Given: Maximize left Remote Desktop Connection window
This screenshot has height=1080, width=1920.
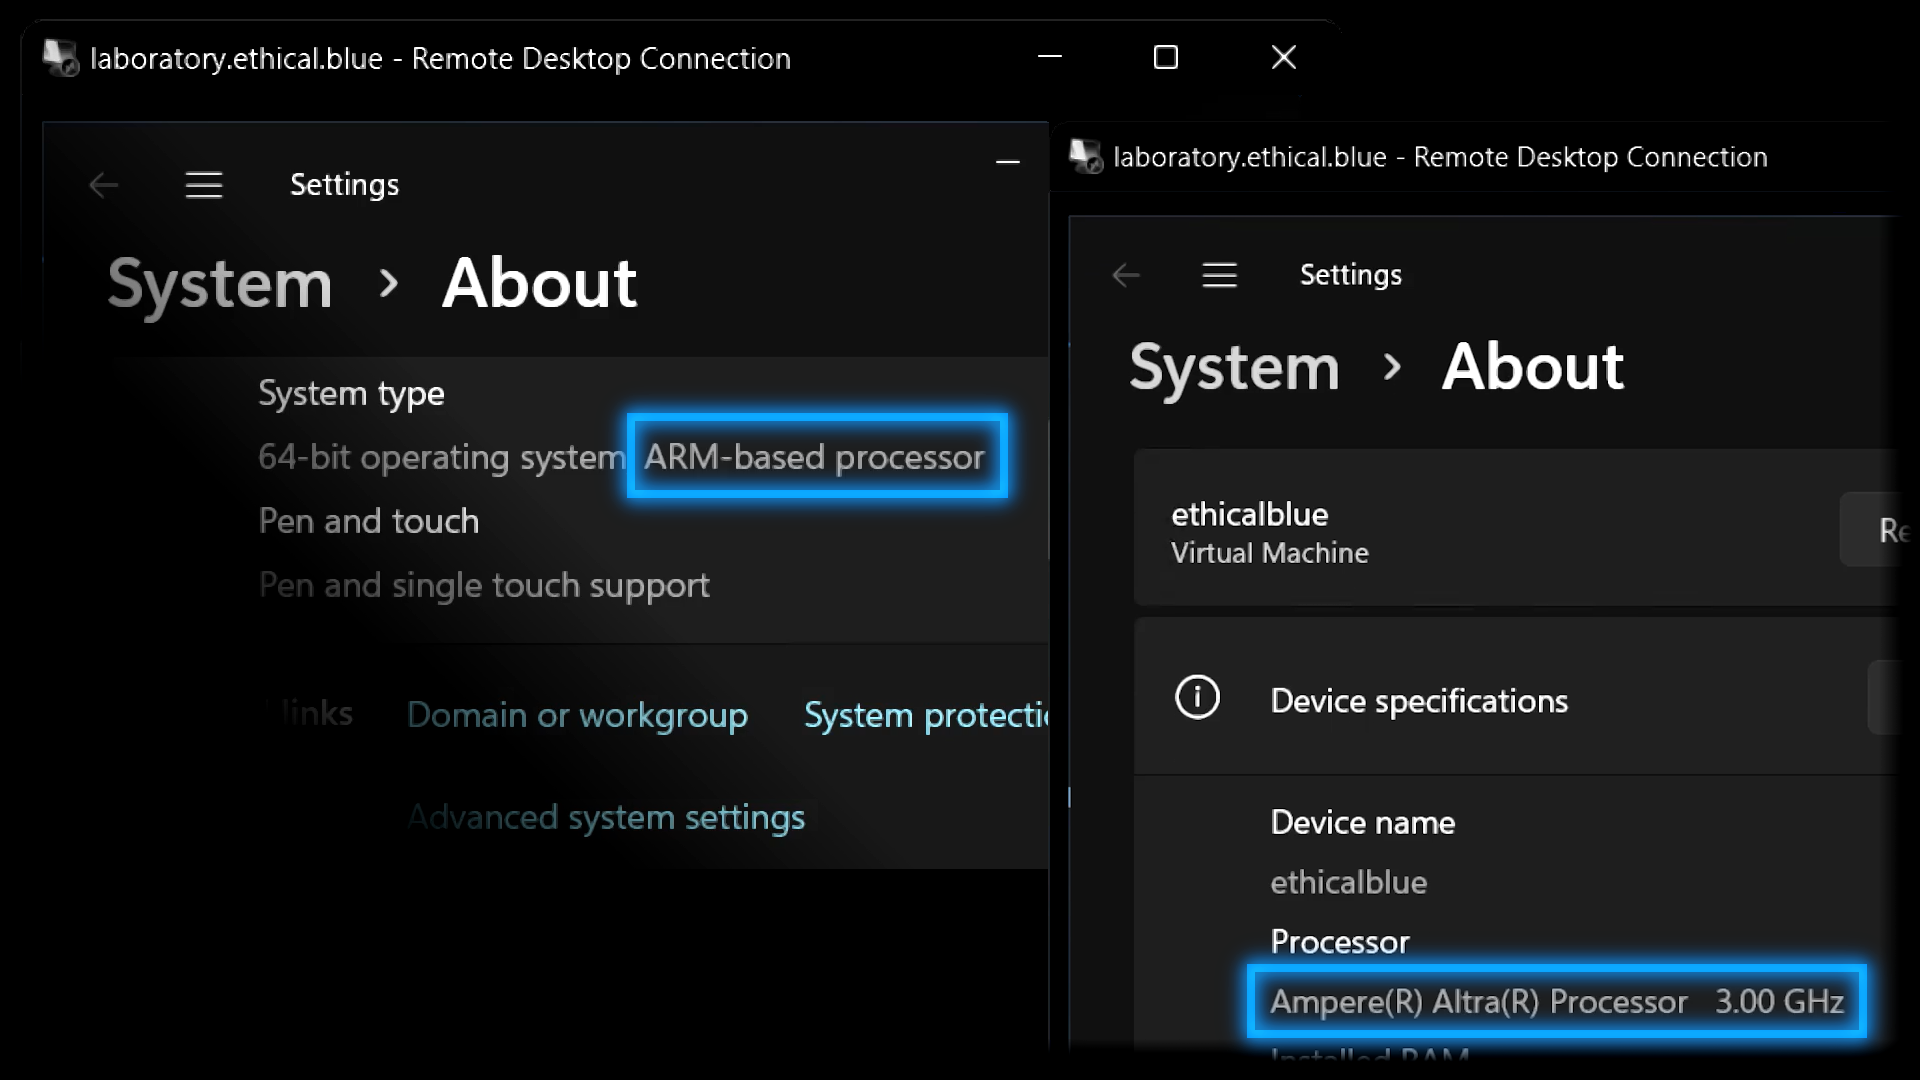Looking at the screenshot, I should pyautogui.click(x=1166, y=57).
